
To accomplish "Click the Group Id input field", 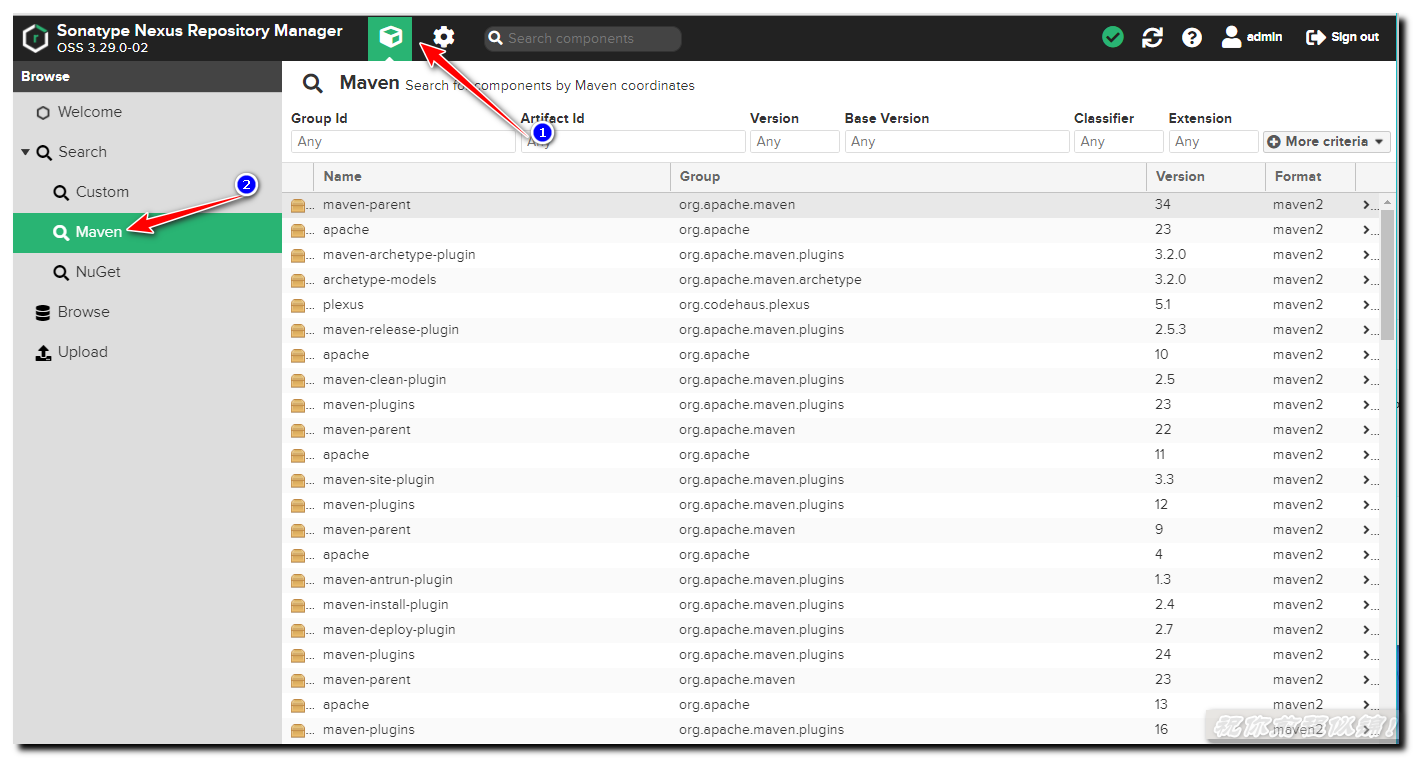I will 404,142.
